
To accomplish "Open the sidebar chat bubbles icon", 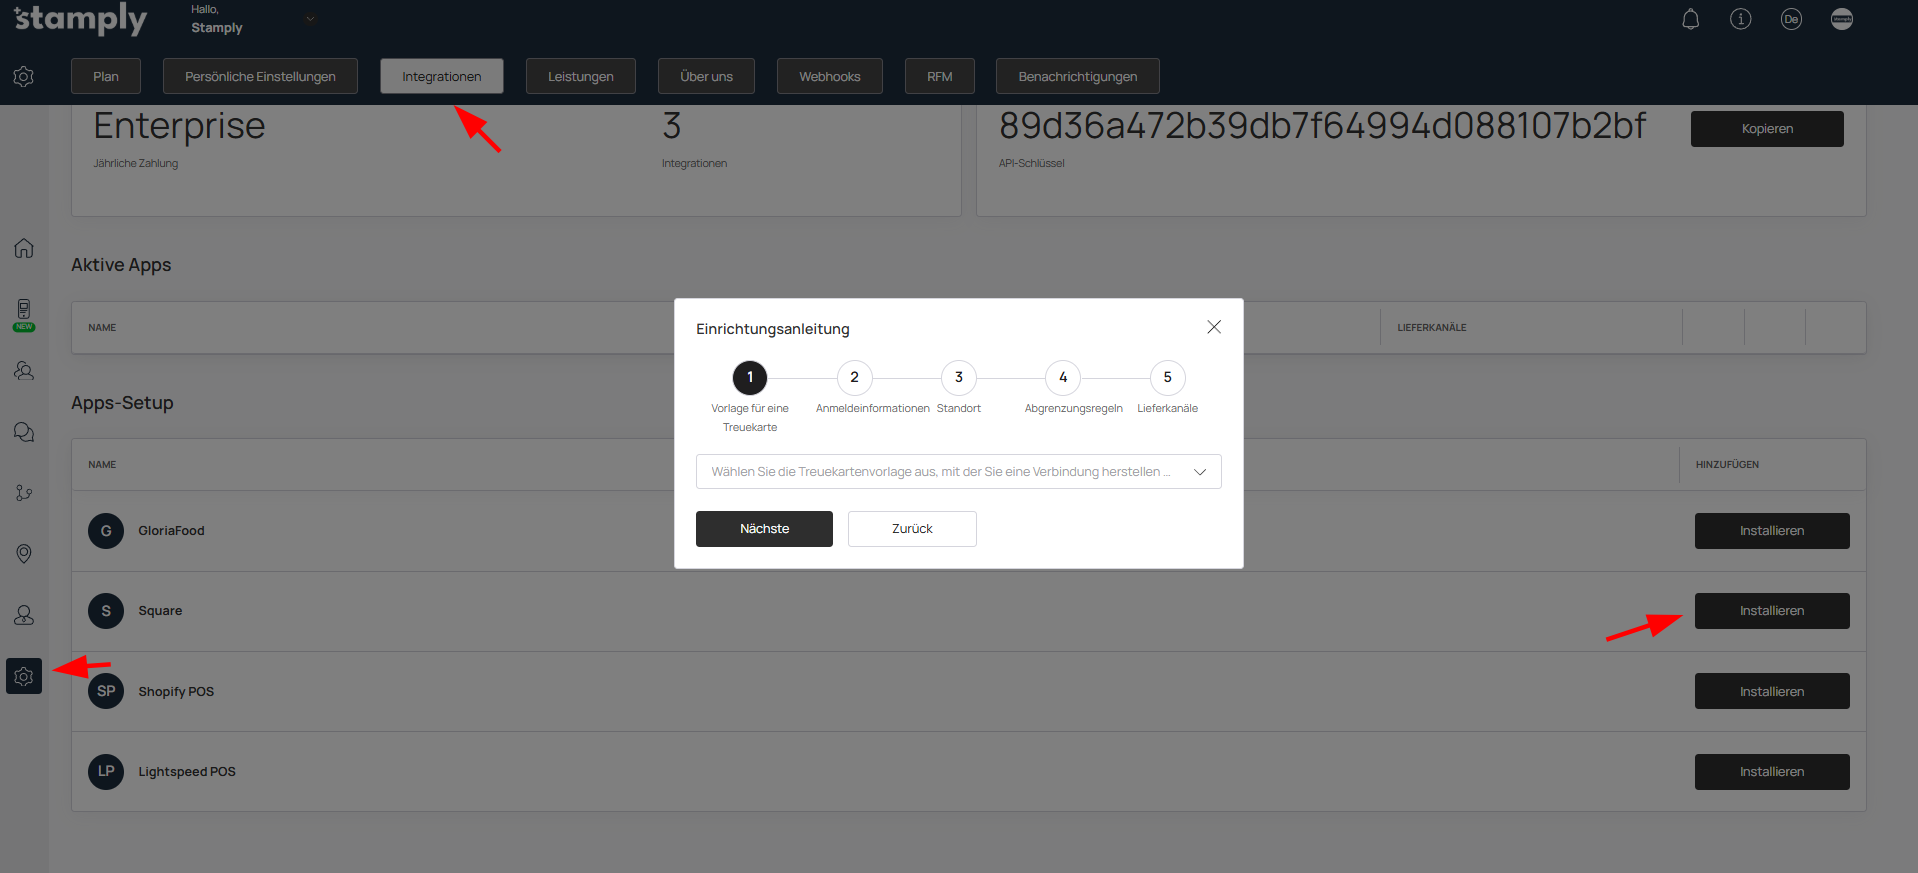I will pos(24,432).
